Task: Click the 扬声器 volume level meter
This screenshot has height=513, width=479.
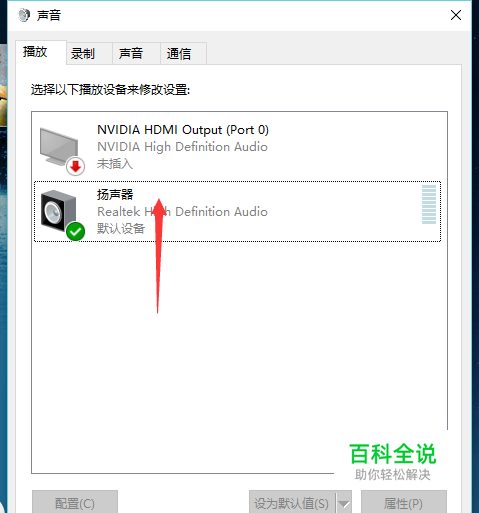Action: 429,205
